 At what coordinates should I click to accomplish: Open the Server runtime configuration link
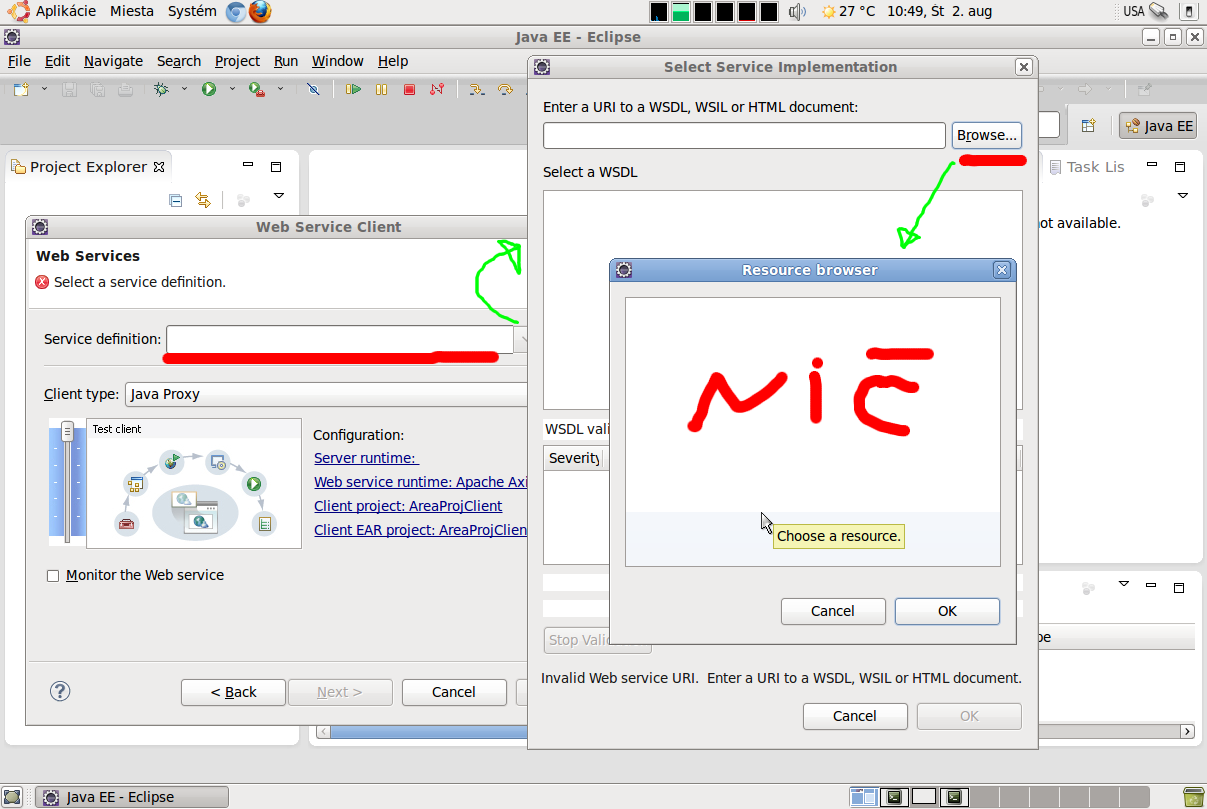coord(365,458)
